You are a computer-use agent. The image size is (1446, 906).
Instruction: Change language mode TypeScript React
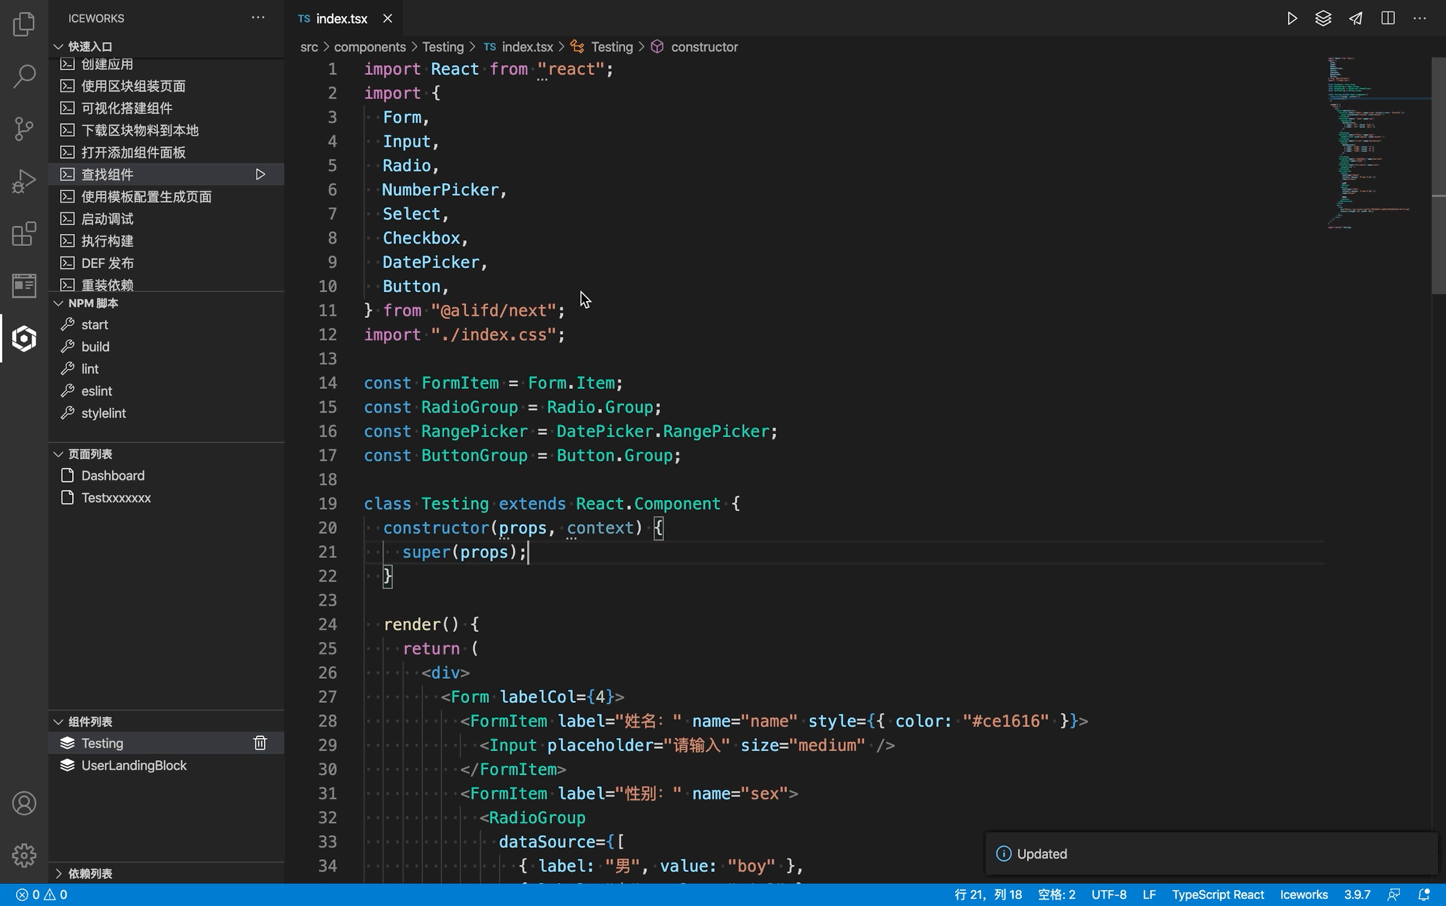click(x=1218, y=895)
